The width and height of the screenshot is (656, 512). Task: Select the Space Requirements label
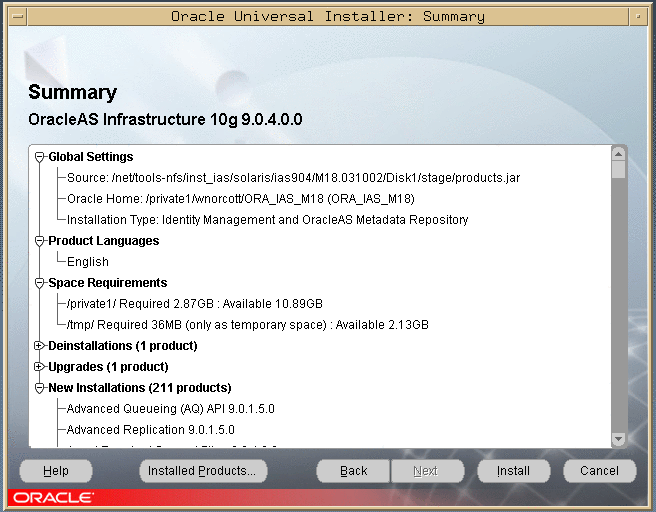tap(108, 283)
